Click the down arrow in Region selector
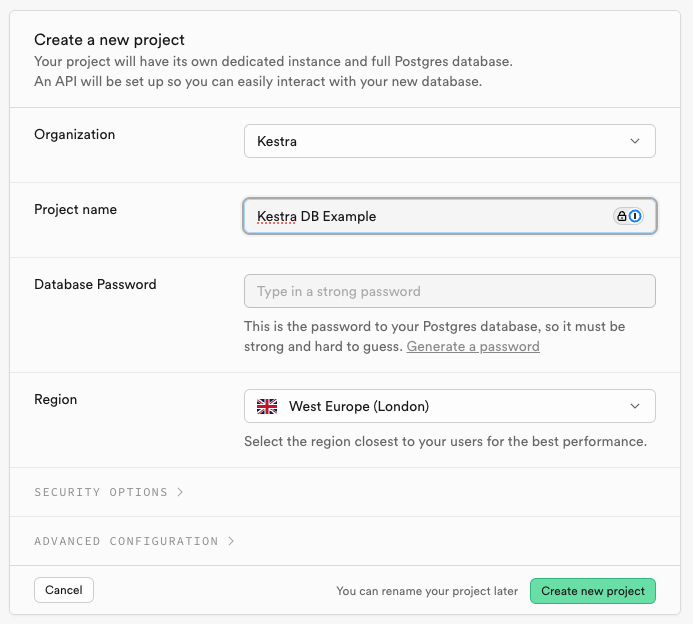This screenshot has height=624, width=693. [x=635, y=406]
